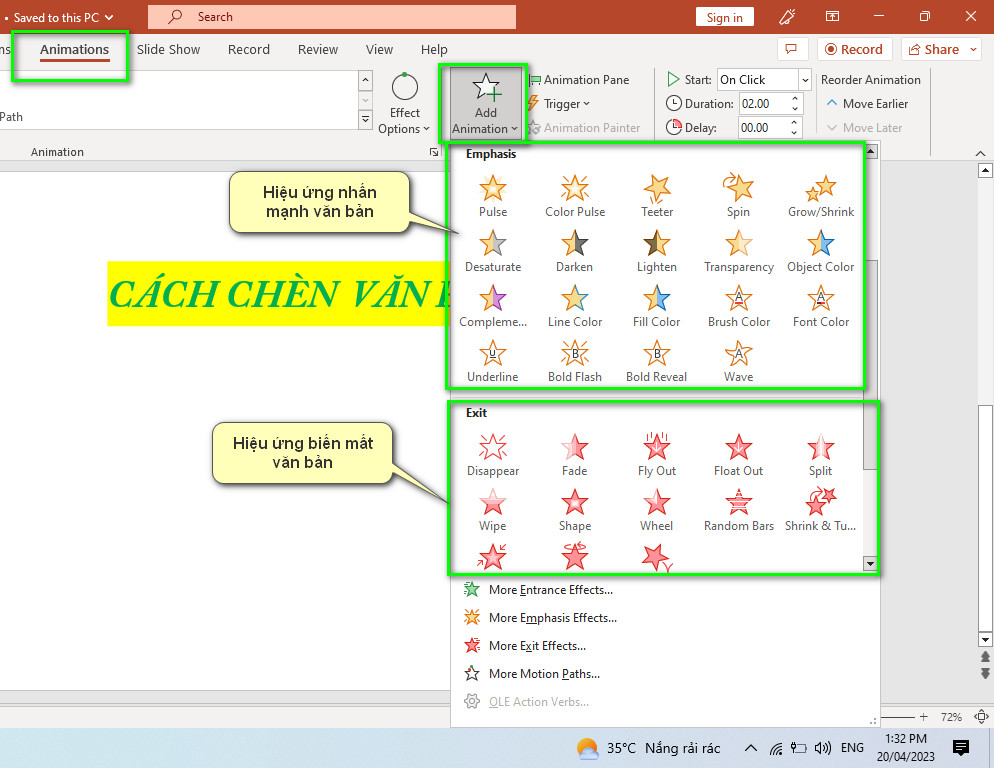Collapse the ribbon with the chevron
Image resolution: width=994 pixels, height=768 pixels.
[x=980, y=153]
